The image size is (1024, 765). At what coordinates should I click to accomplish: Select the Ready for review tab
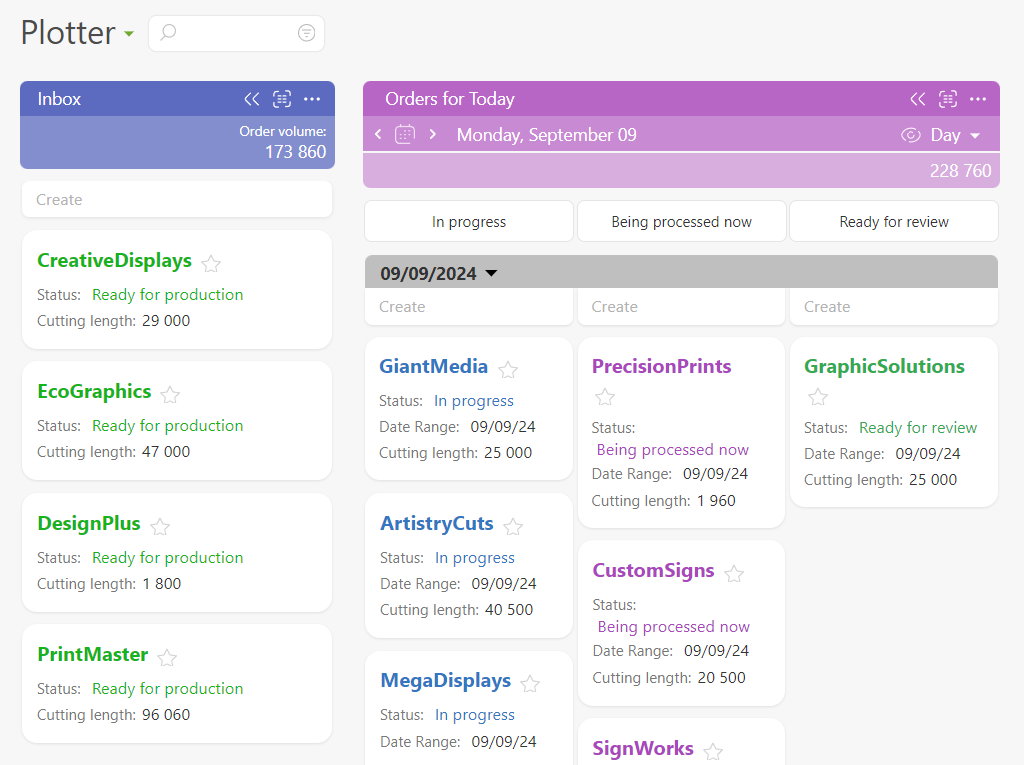click(894, 221)
